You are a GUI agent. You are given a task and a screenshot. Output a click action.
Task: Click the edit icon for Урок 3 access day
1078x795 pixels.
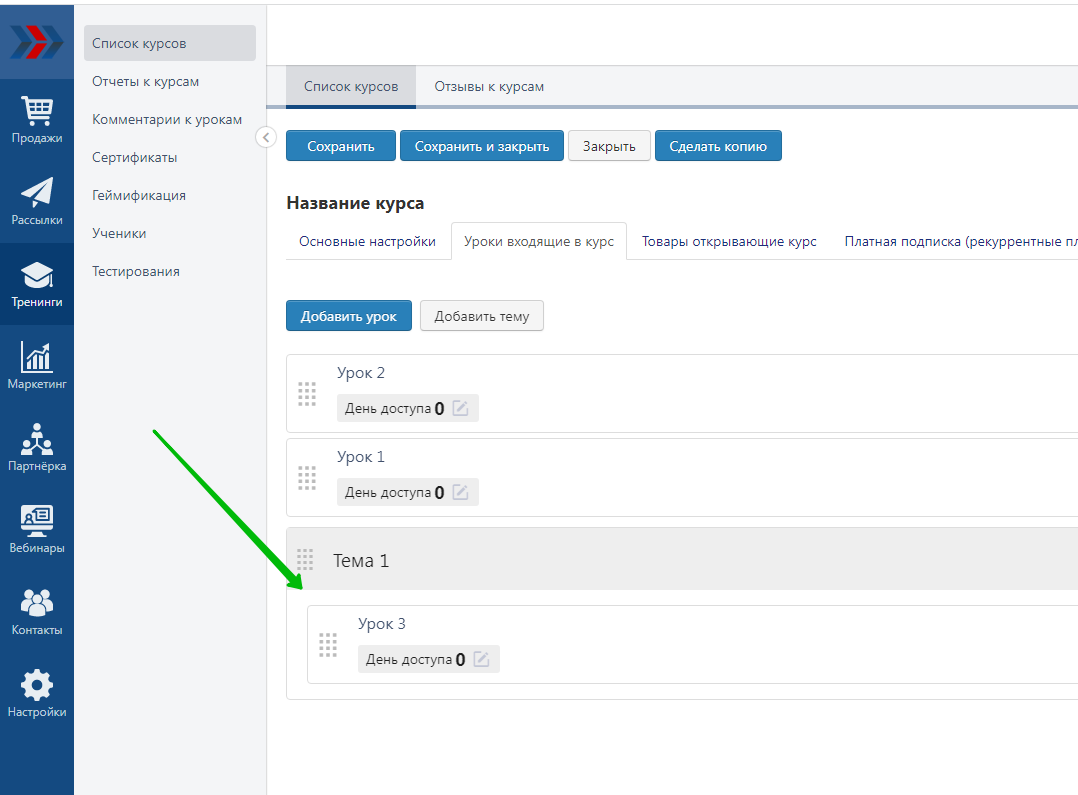coord(481,659)
